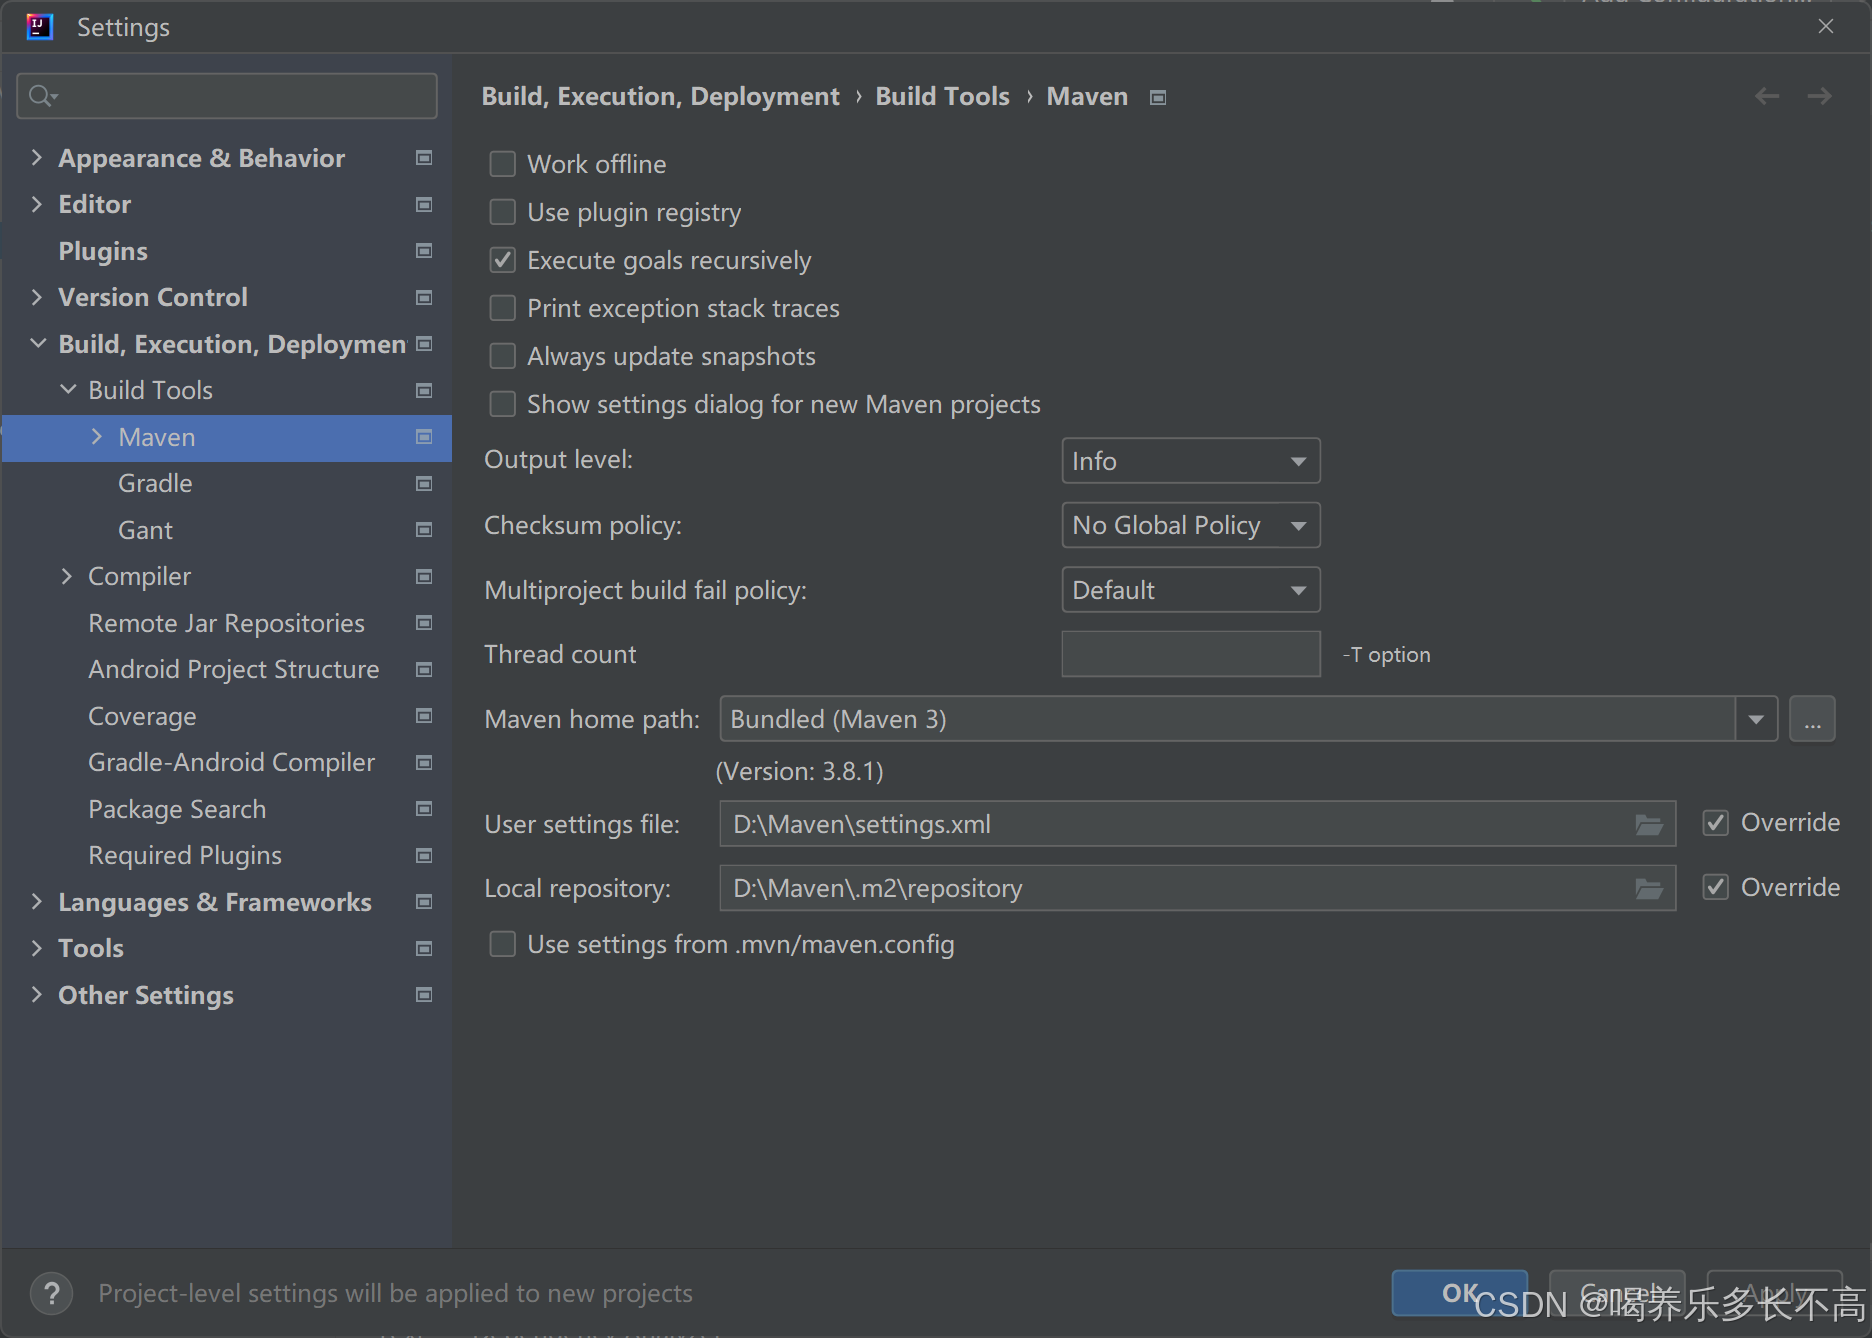Screen dimensions: 1872x1338
Task: Expand the Maven subtree
Action: [97, 437]
